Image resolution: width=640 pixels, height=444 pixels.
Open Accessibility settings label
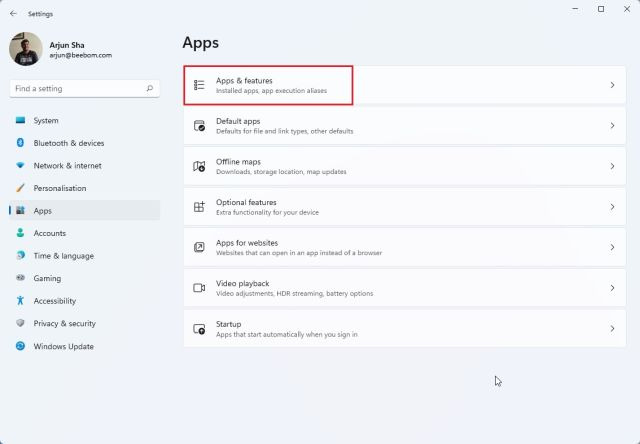click(55, 301)
